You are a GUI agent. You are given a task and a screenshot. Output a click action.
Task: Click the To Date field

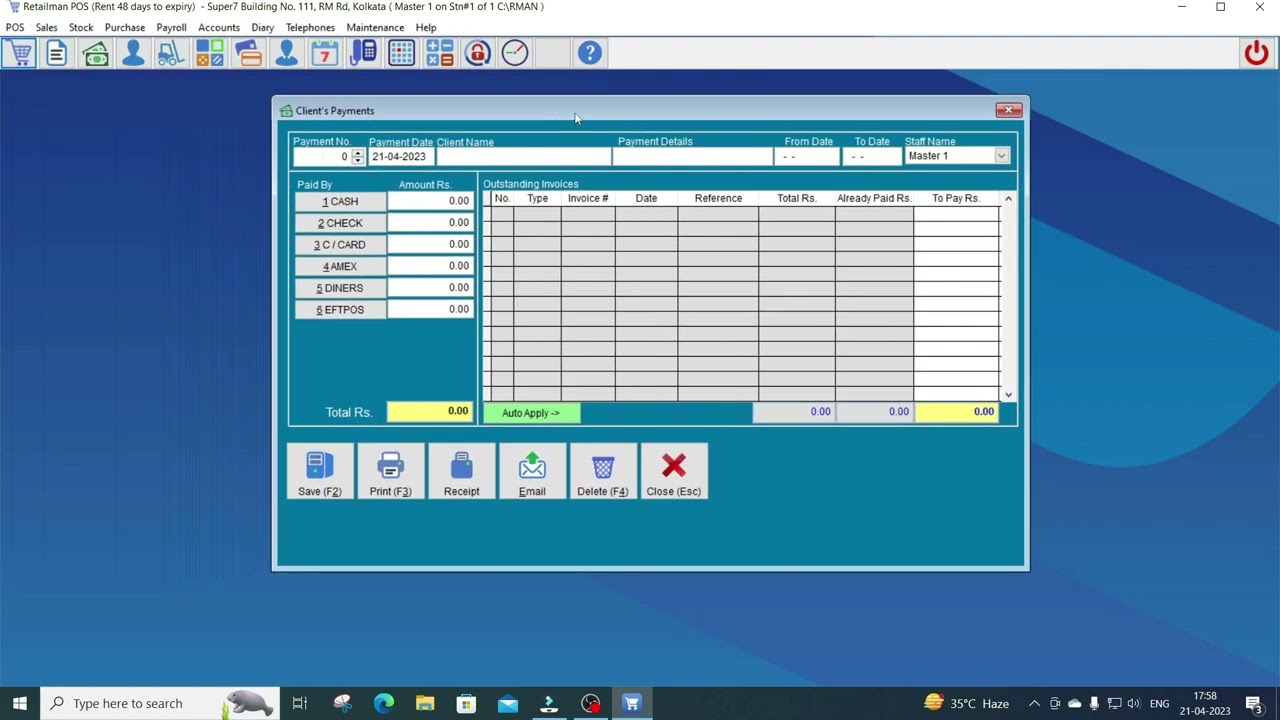(x=872, y=157)
